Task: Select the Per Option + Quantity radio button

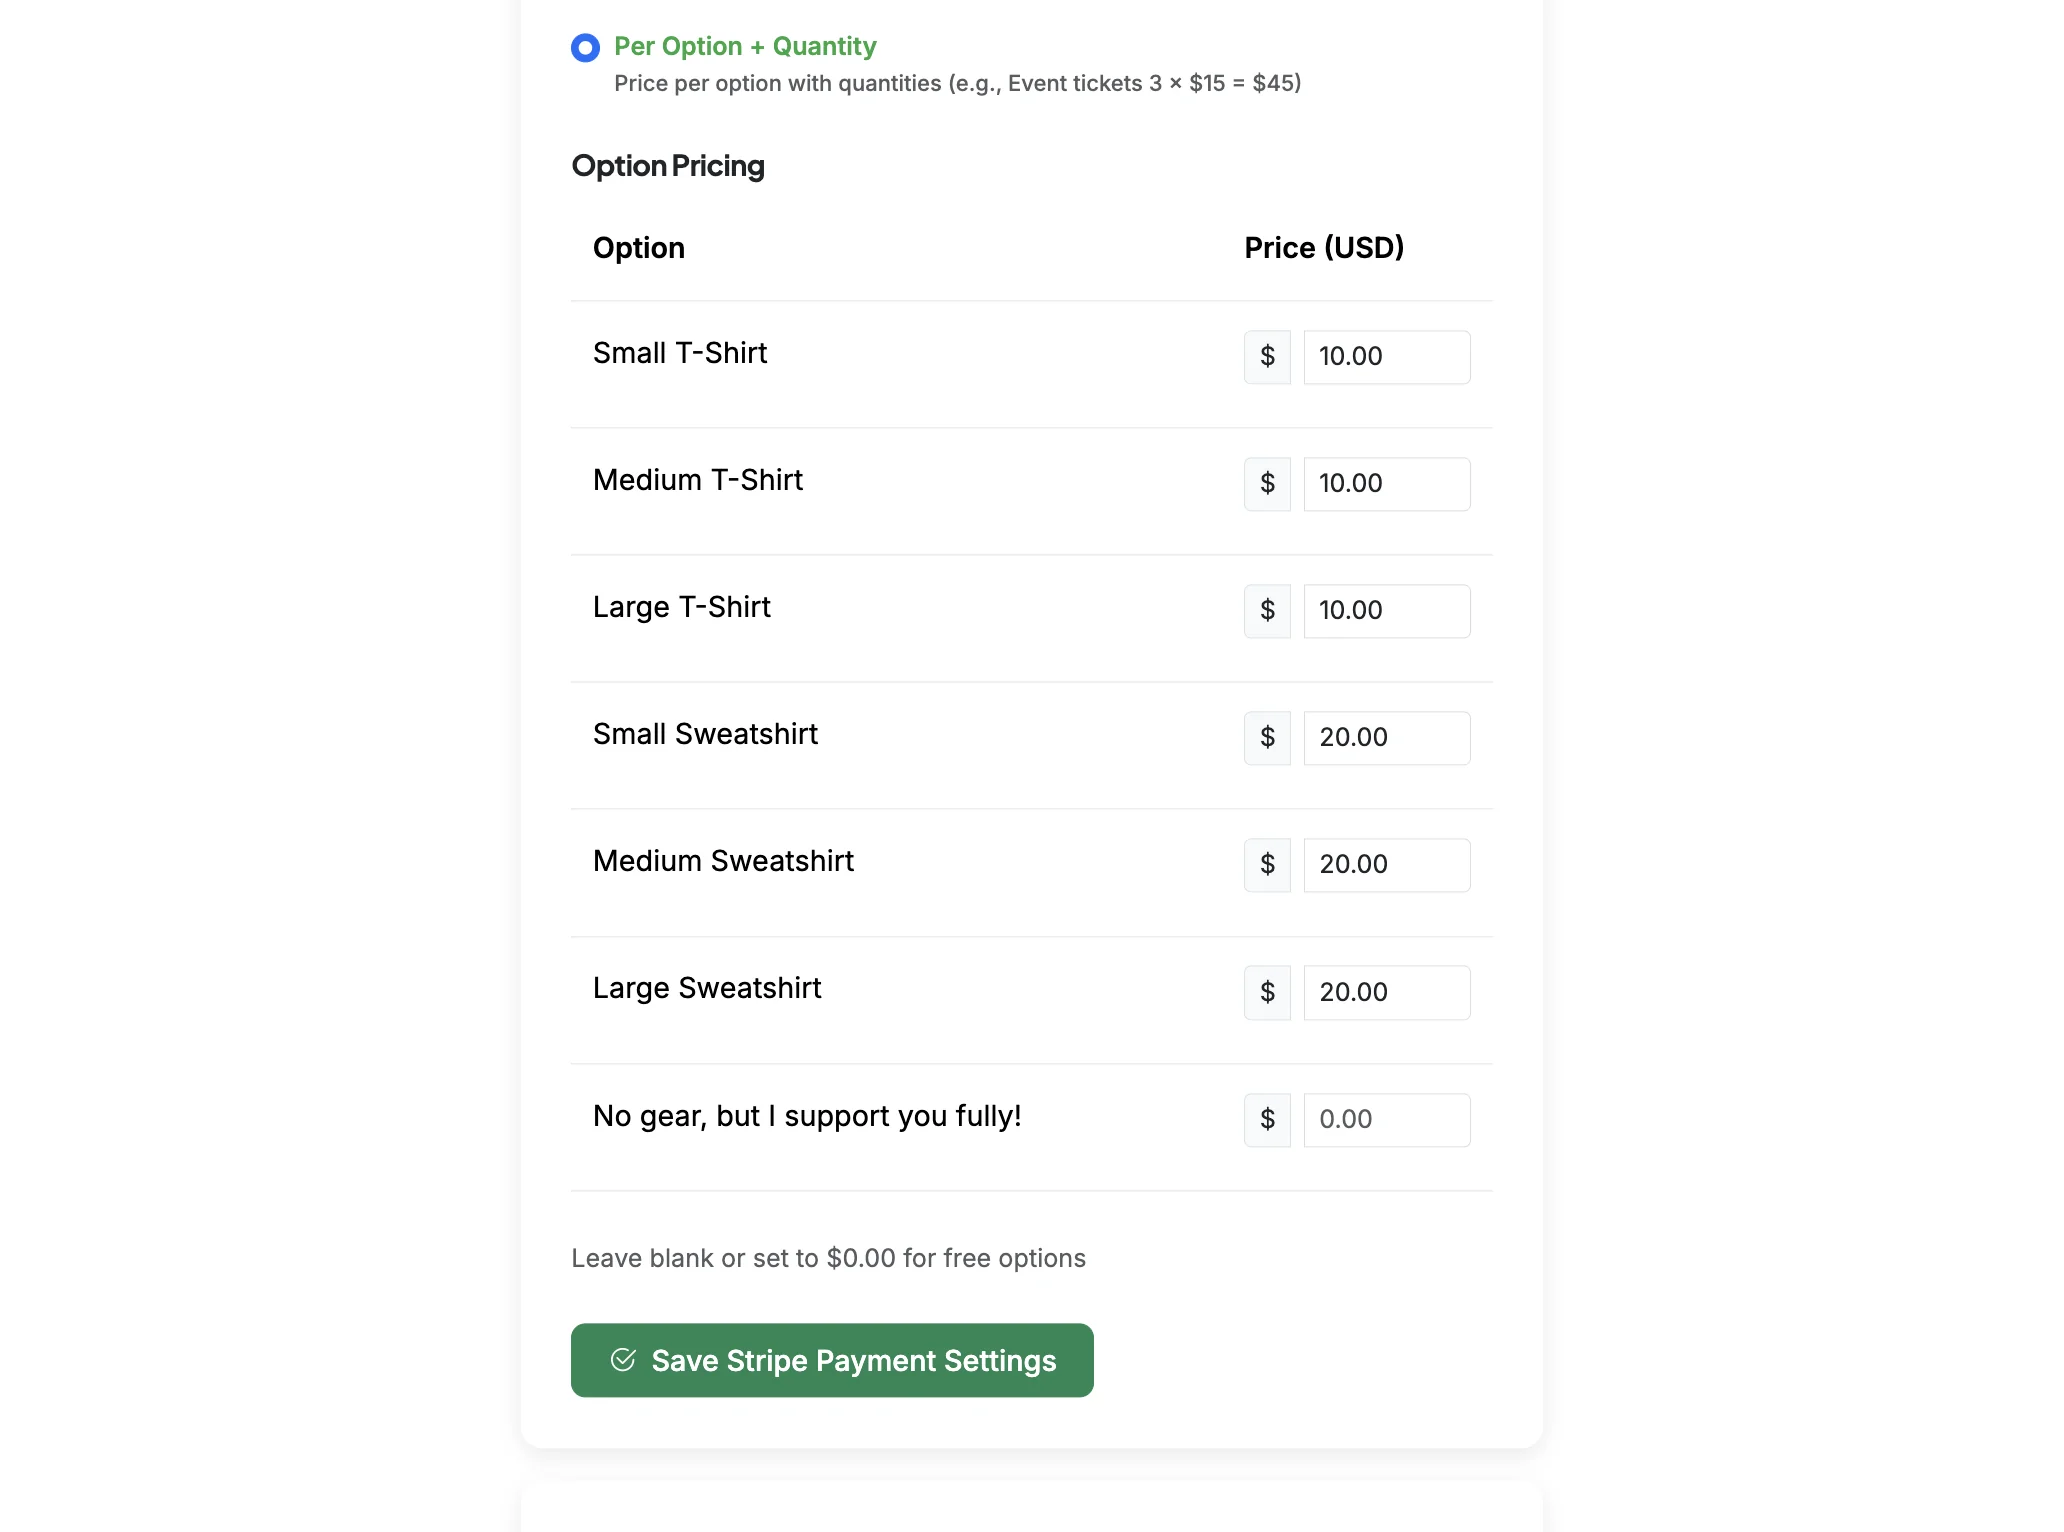Action: [x=584, y=47]
